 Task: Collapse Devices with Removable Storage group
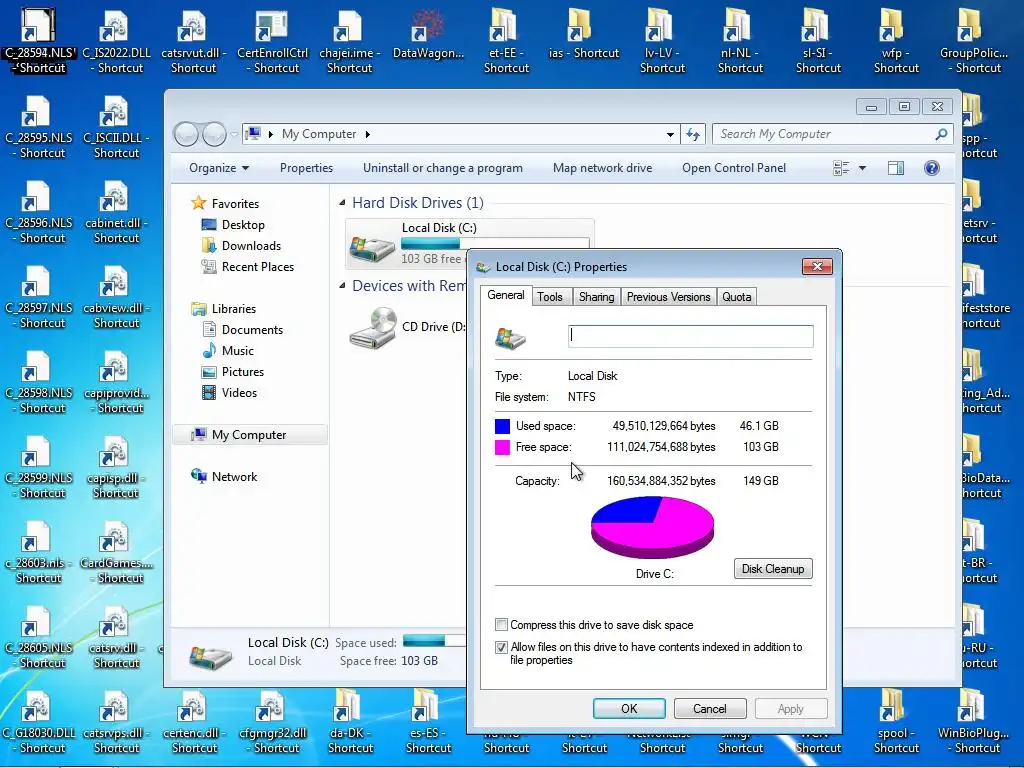(342, 286)
